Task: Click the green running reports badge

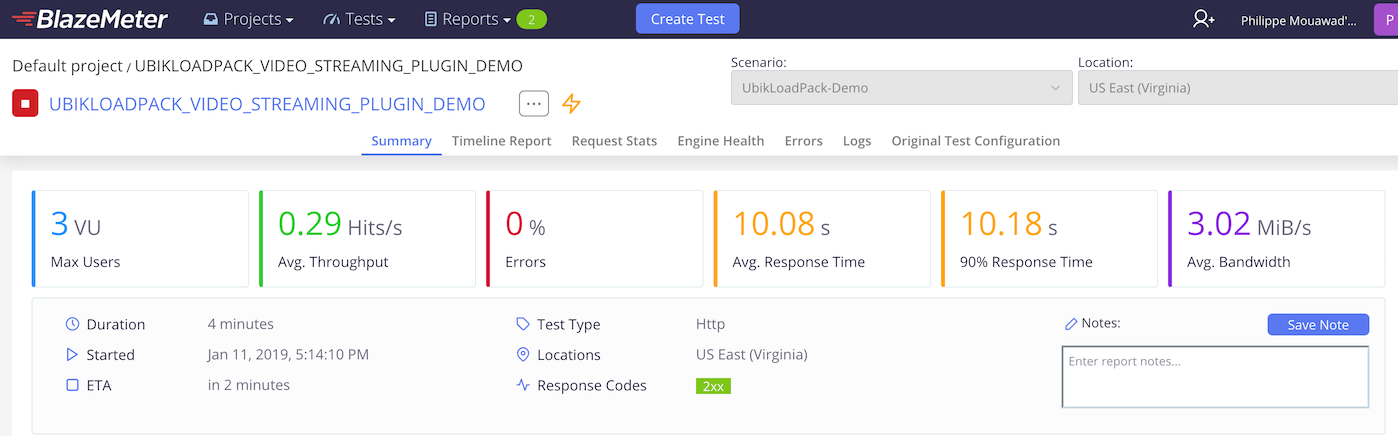Action: pos(532,19)
